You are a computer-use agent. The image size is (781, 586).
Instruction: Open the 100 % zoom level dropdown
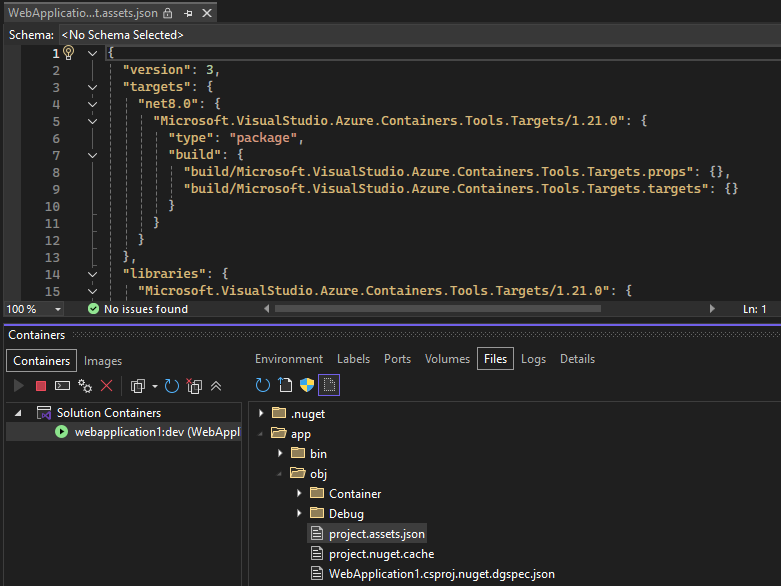[x=58, y=309]
